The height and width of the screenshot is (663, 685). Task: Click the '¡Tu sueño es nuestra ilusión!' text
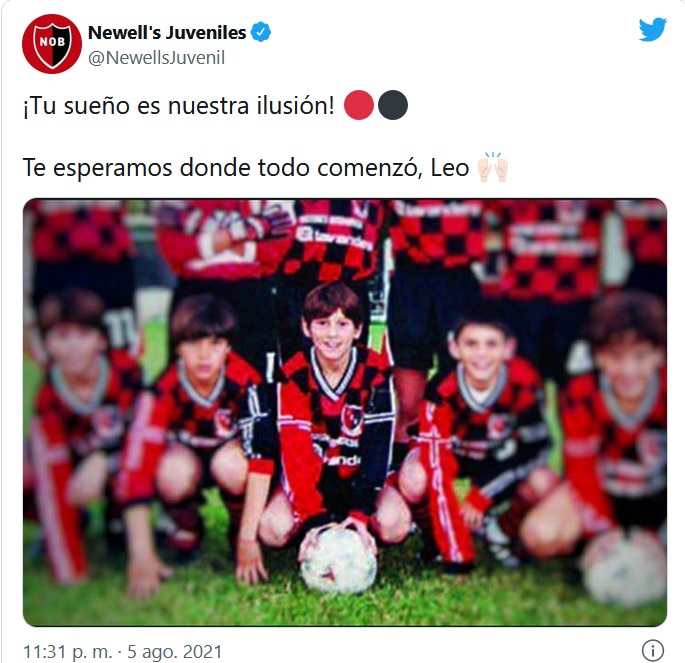pyautogui.click(x=179, y=106)
